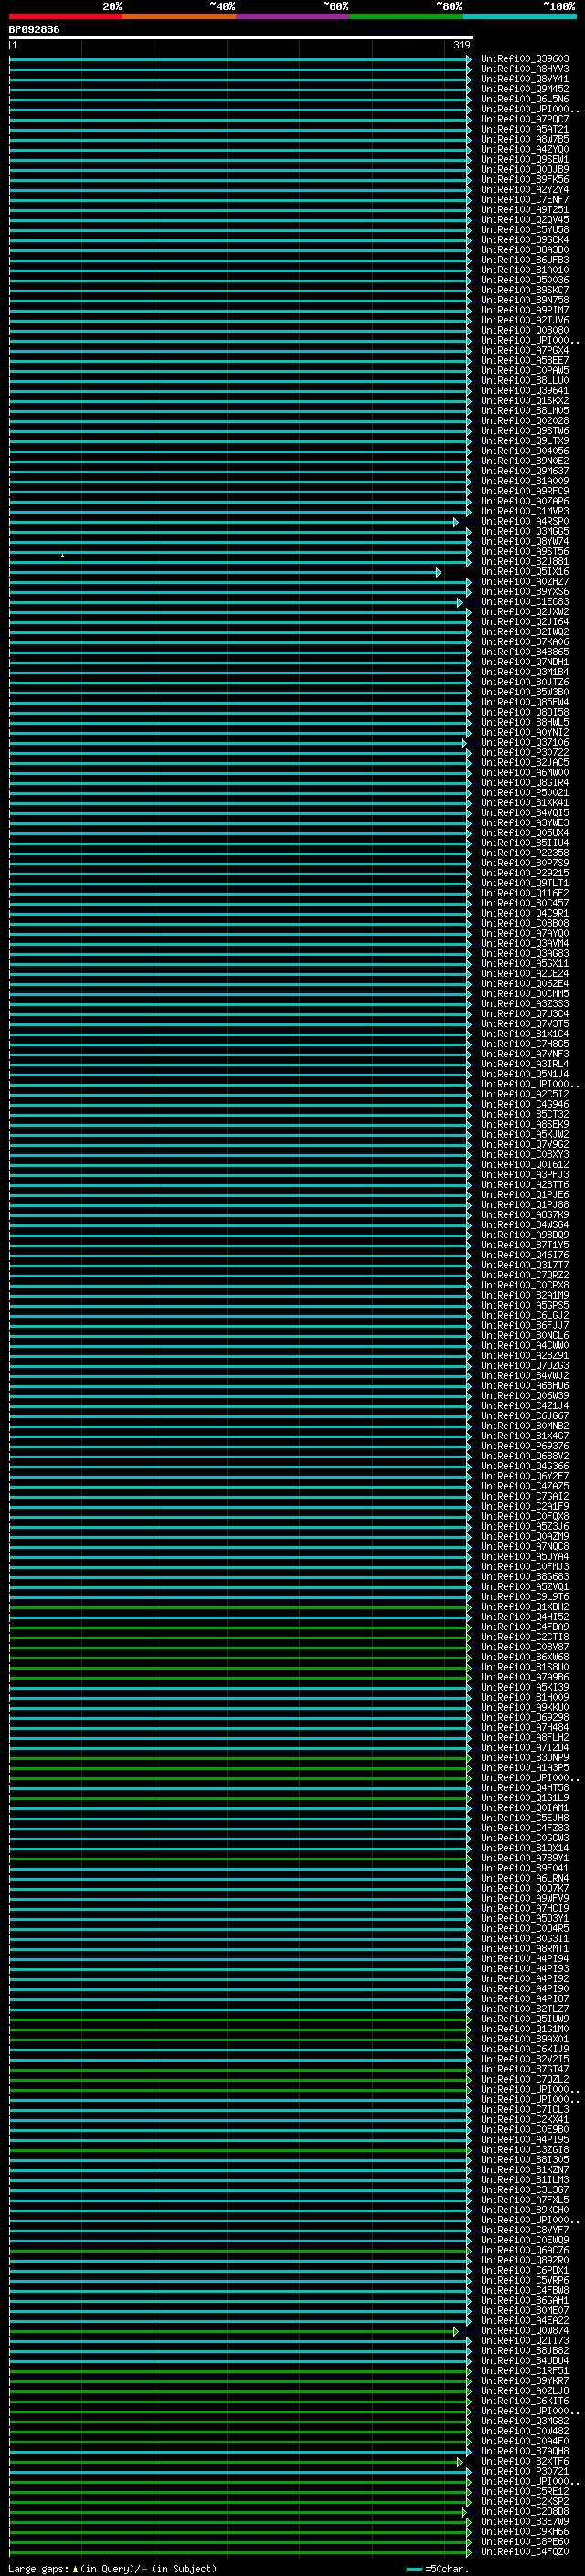Select label UniRef100_Q116E2
The width and height of the screenshot is (585, 2576).
[525, 893]
